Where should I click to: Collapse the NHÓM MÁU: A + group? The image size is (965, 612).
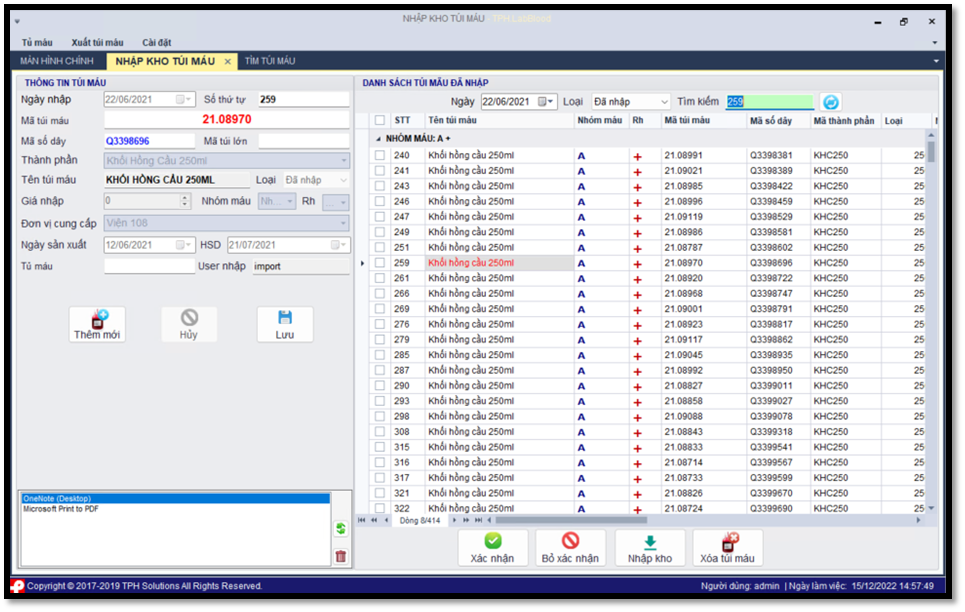coord(378,139)
